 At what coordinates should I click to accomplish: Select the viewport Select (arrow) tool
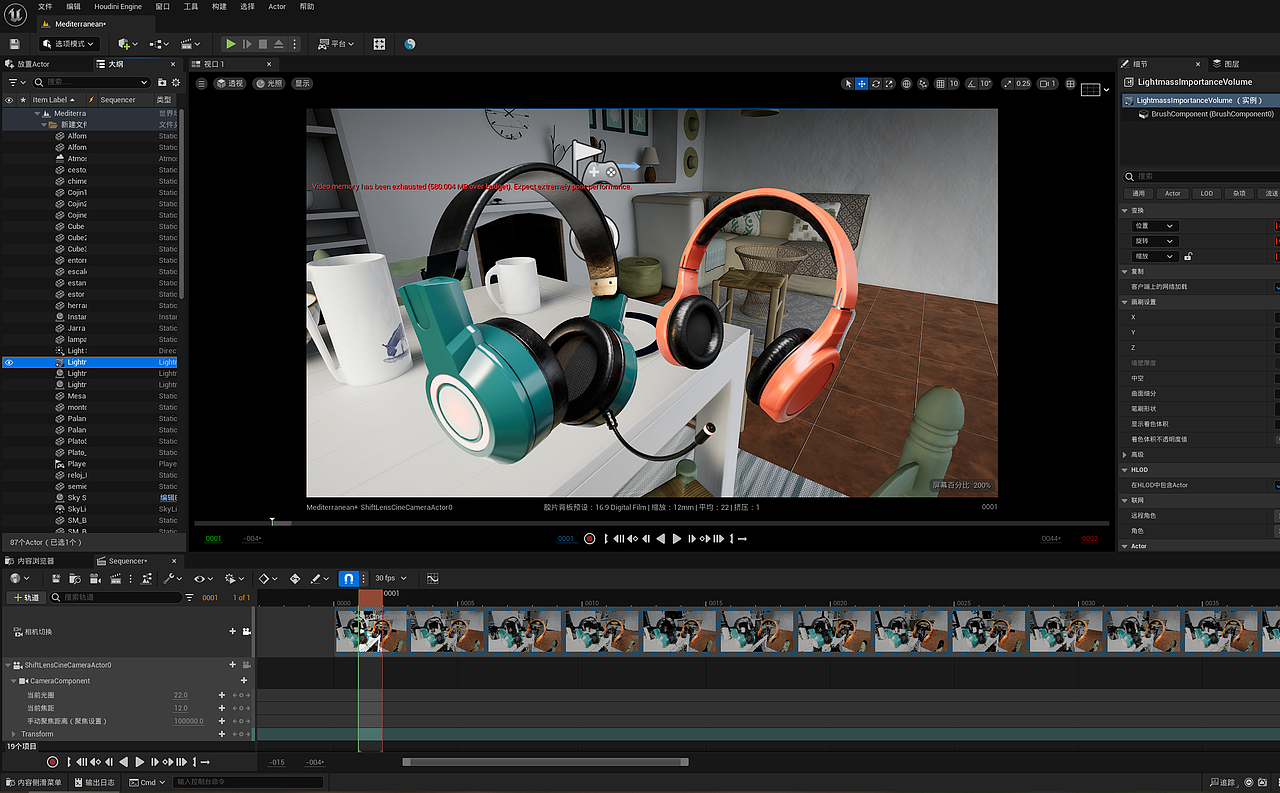coord(848,84)
